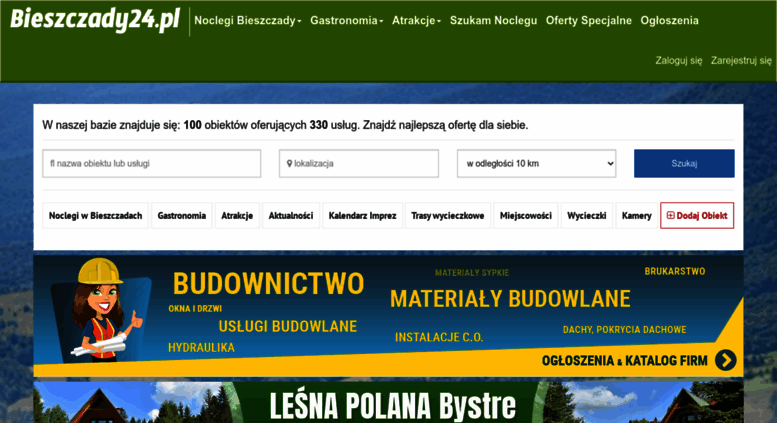The width and height of the screenshot is (777, 423).
Task: Open the Wycieczki section
Action: tap(587, 215)
